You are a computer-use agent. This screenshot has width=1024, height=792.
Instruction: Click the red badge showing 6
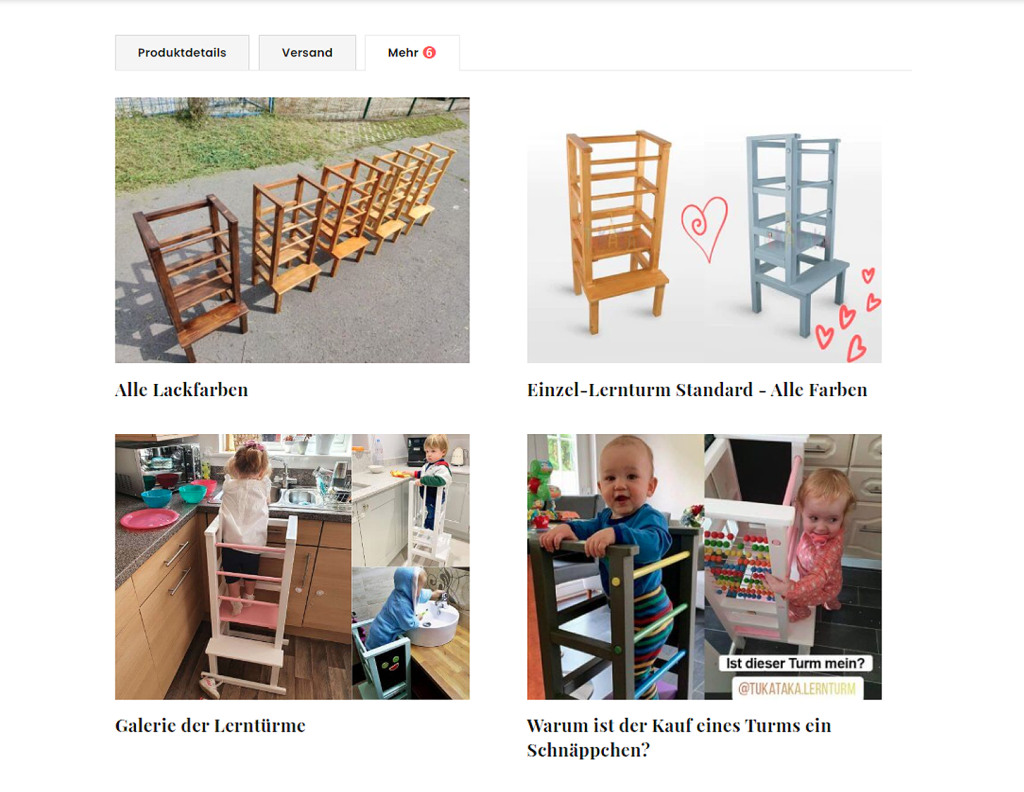pyautogui.click(x=429, y=52)
